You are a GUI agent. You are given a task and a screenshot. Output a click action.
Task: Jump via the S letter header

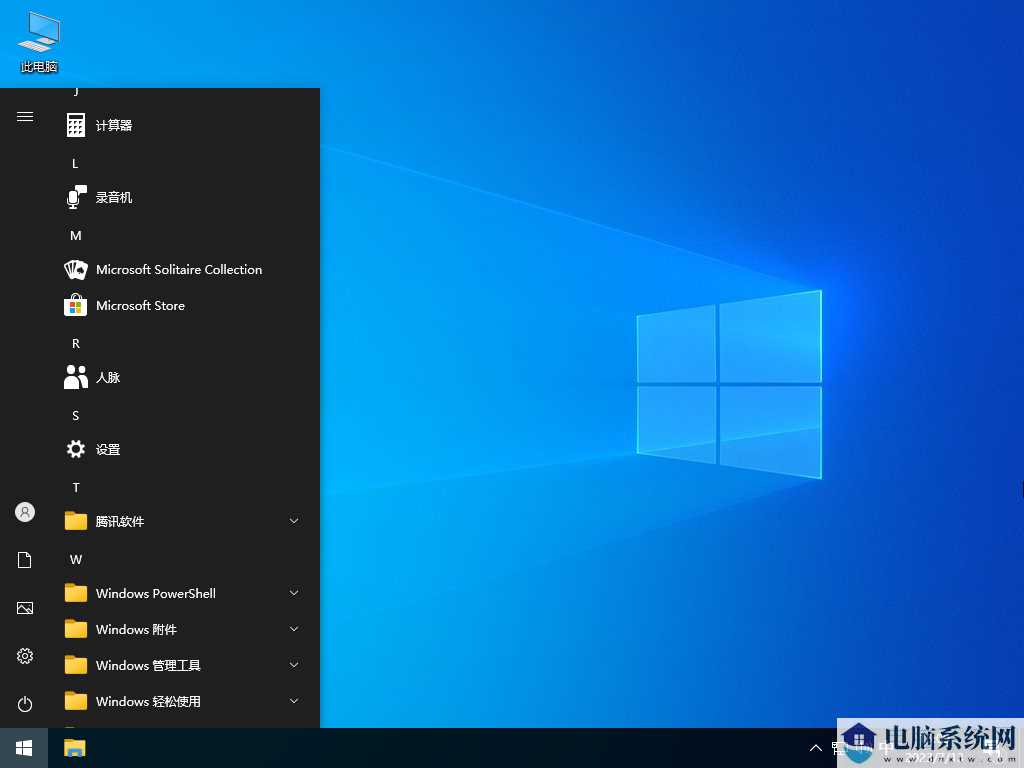pyautogui.click(x=76, y=416)
